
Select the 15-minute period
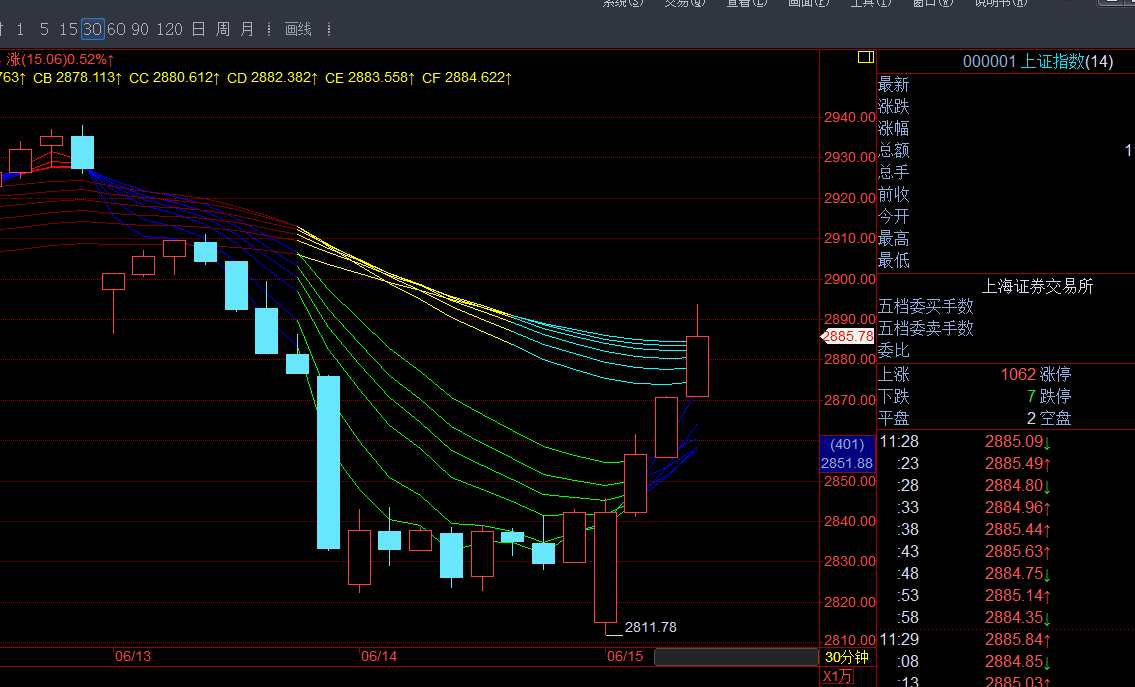coord(68,29)
